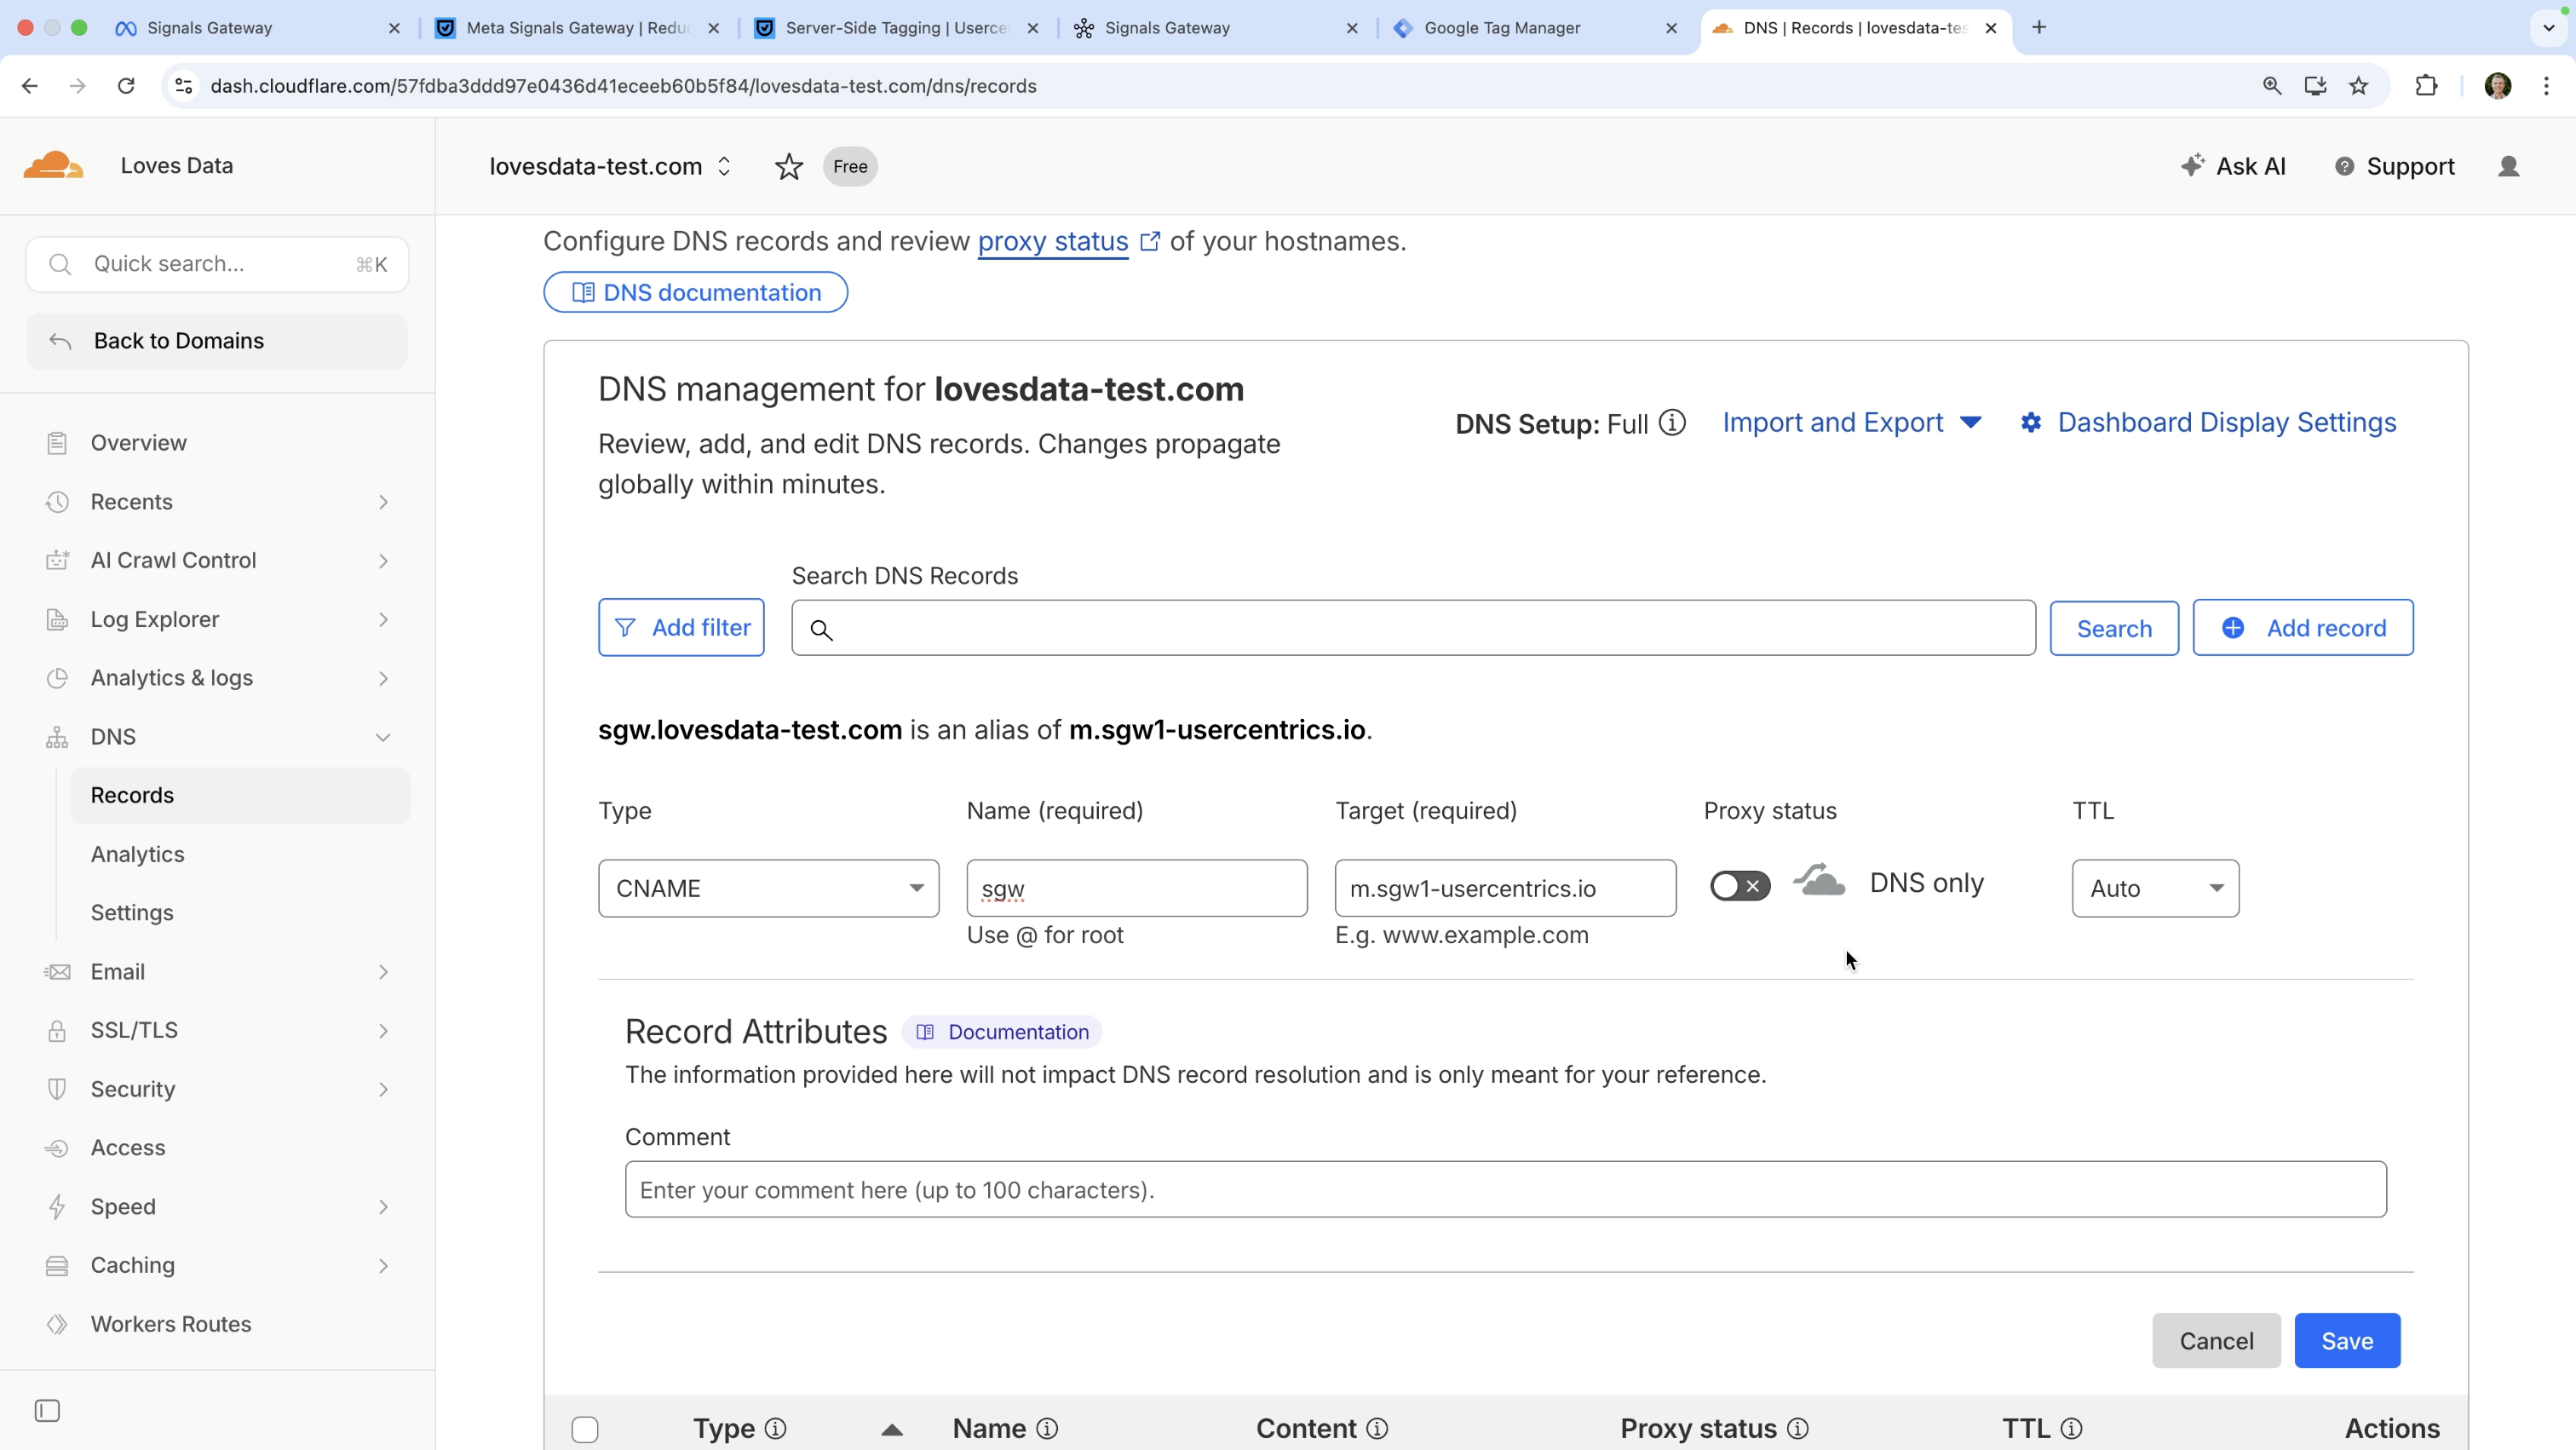Click the Proxy status column info icon
2576x1450 pixels.
coord(1798,1428)
